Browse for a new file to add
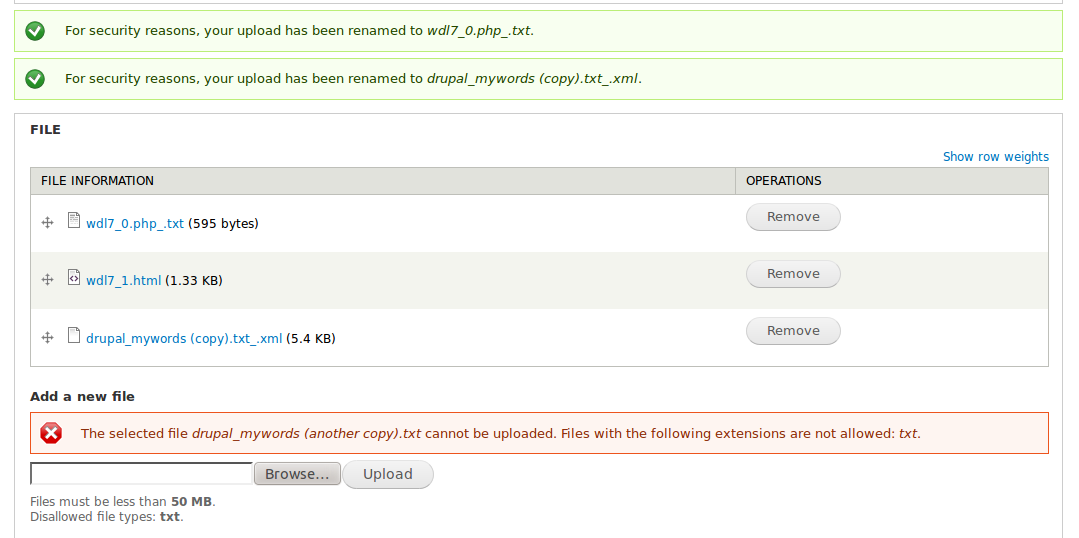The height and width of the screenshot is (538, 1079). pyautogui.click(x=297, y=474)
